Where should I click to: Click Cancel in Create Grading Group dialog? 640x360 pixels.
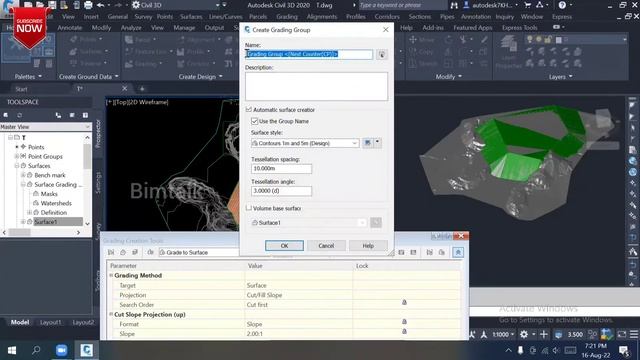tap(326, 246)
